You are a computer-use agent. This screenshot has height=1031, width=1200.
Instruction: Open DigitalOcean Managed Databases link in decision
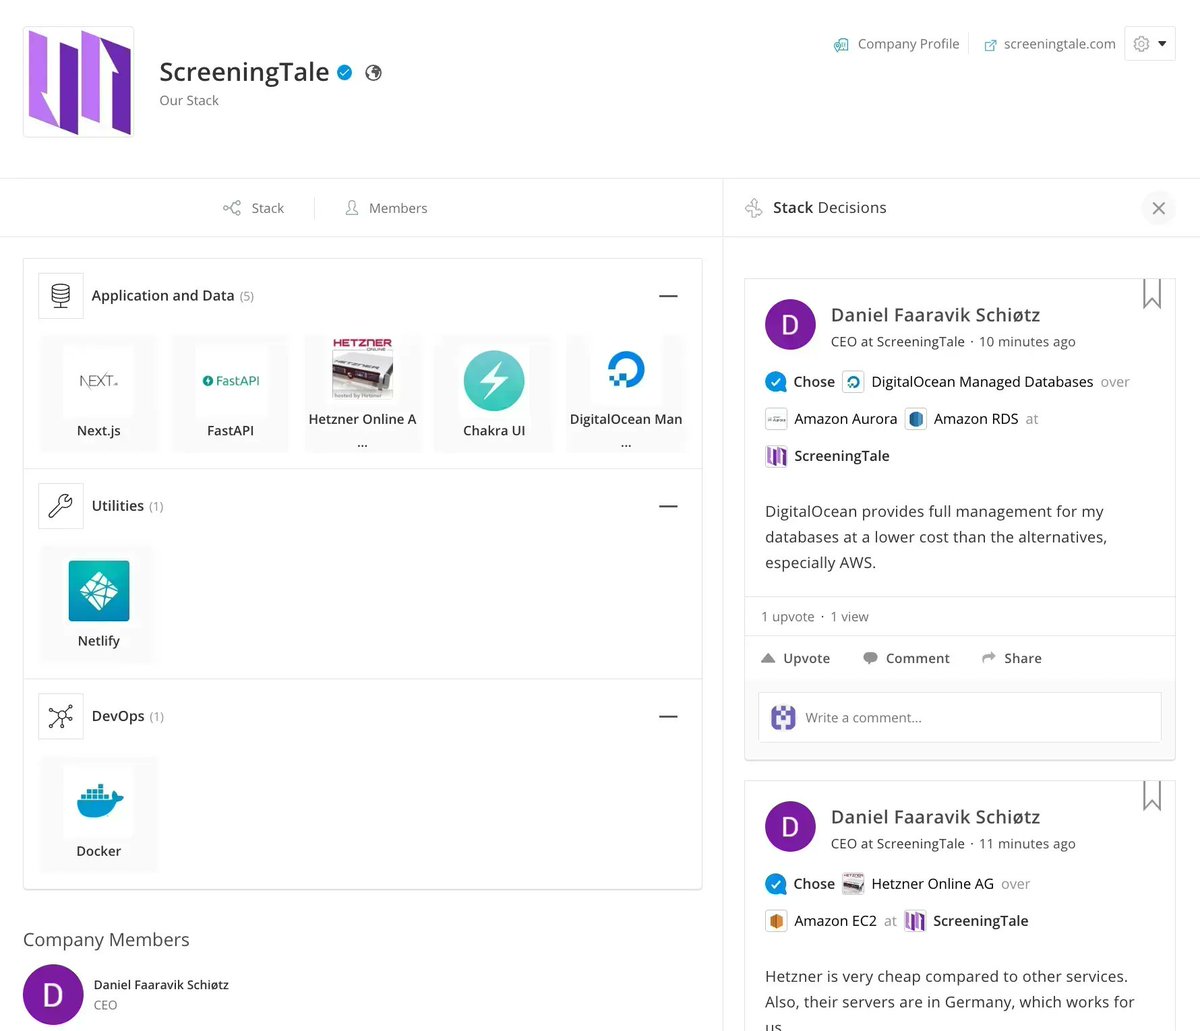pos(982,382)
